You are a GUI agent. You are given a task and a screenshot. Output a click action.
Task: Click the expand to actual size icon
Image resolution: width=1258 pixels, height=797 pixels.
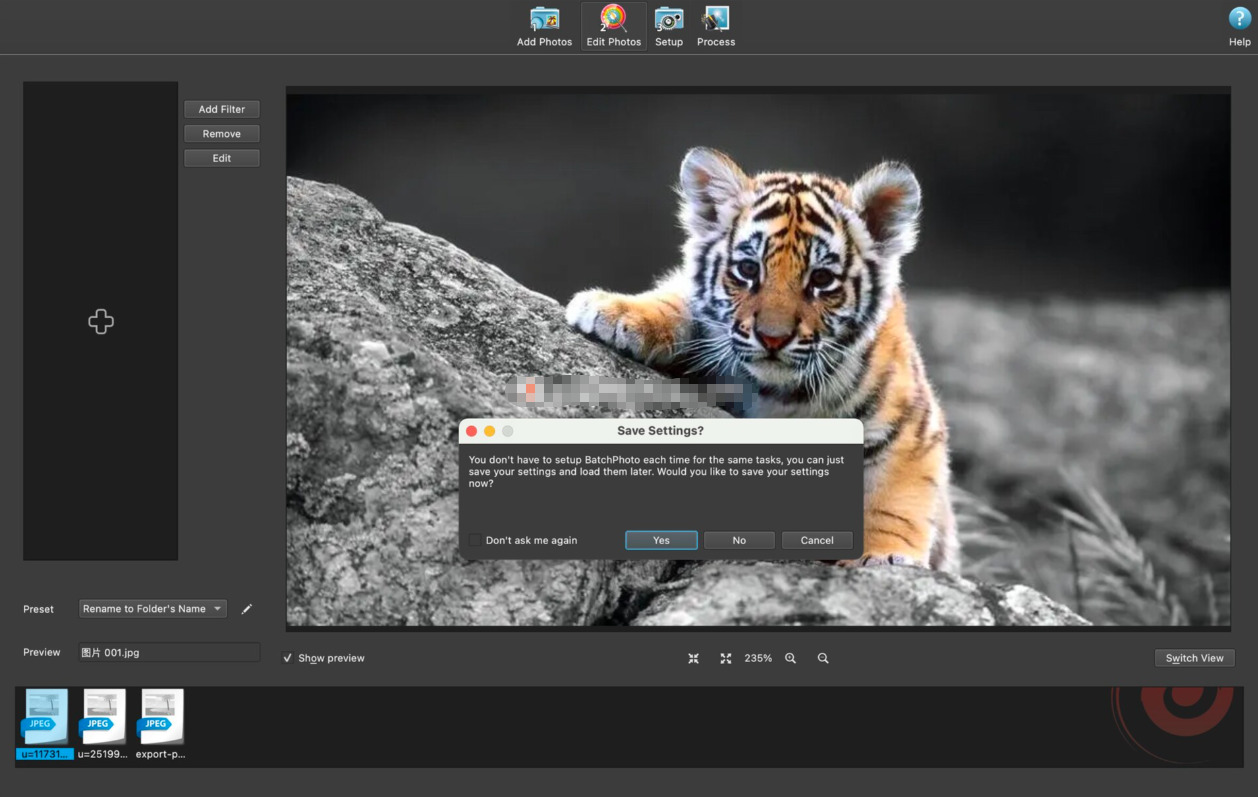[726, 658]
